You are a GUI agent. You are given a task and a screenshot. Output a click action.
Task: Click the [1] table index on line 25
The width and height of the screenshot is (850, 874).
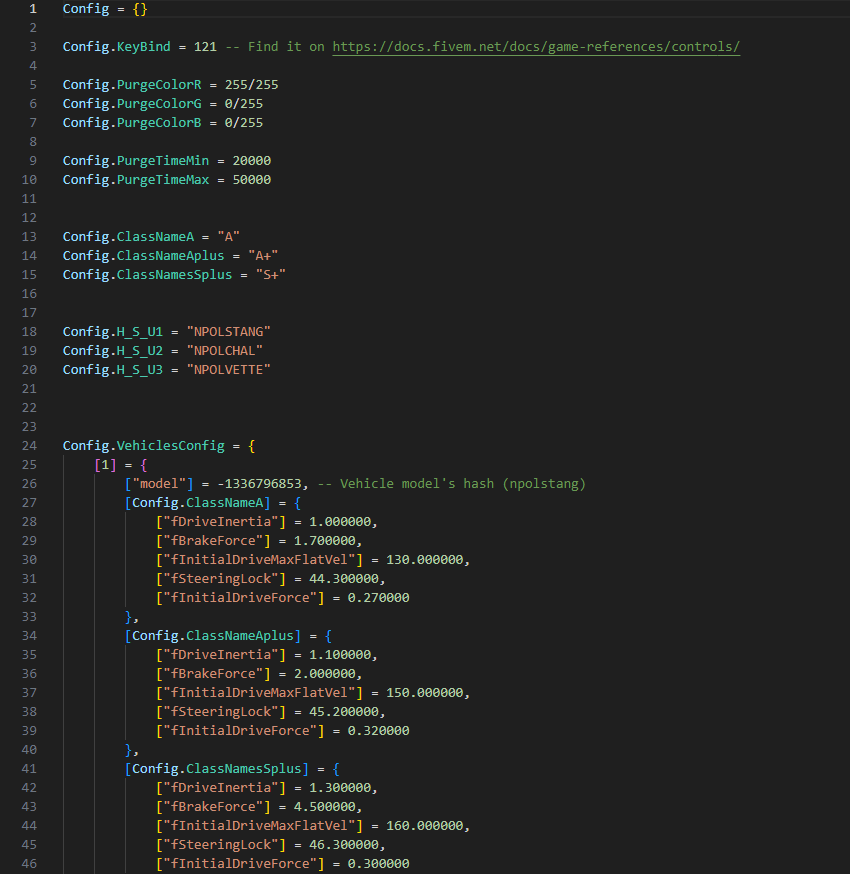tap(105, 465)
